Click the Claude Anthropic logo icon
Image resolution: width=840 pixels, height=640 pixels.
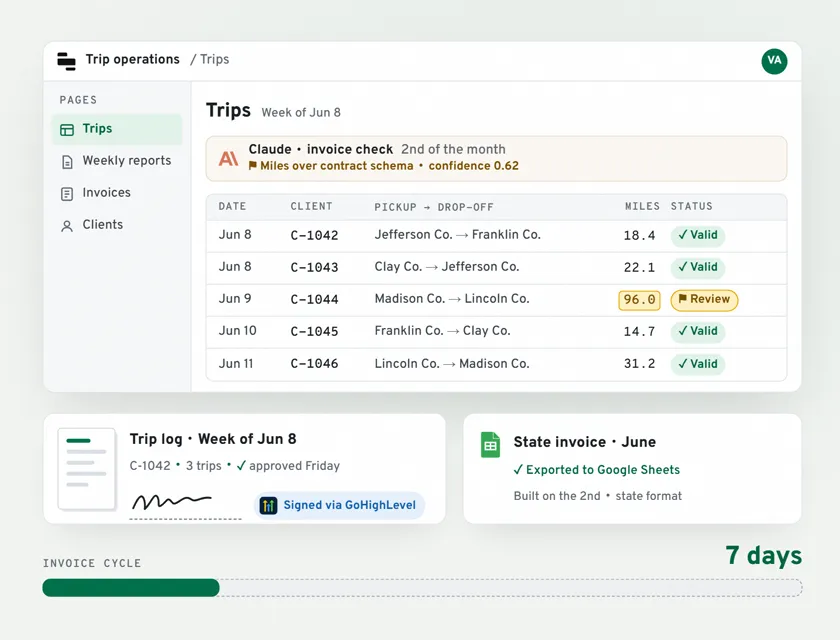(229, 158)
